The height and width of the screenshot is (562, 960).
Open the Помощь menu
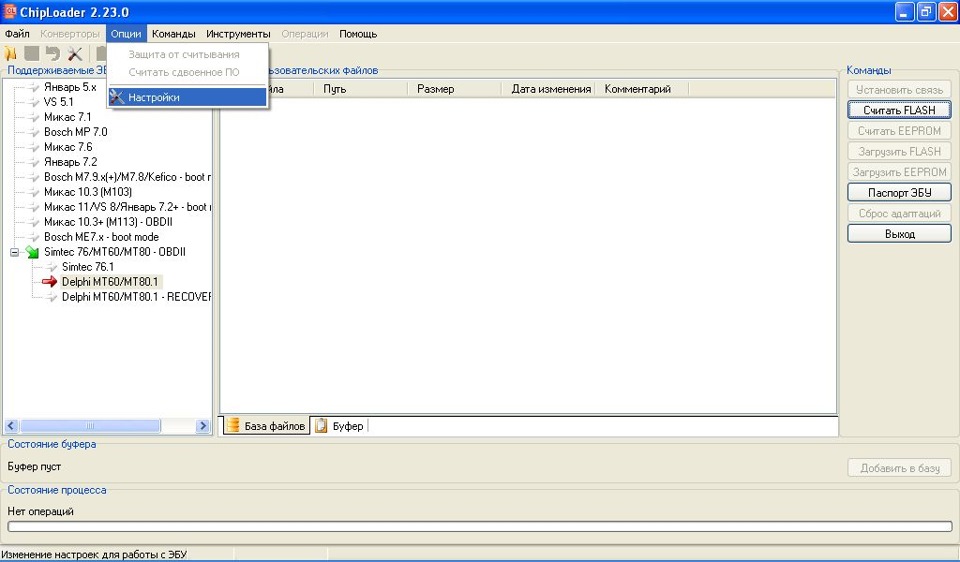tap(358, 34)
